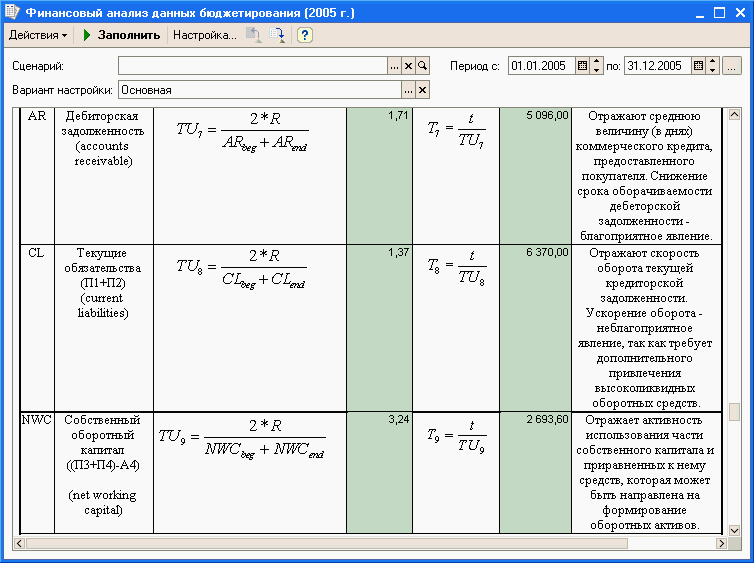This screenshot has height=563, width=754.
Task: Click the vertical scrollbar thumb
Action: (734, 412)
